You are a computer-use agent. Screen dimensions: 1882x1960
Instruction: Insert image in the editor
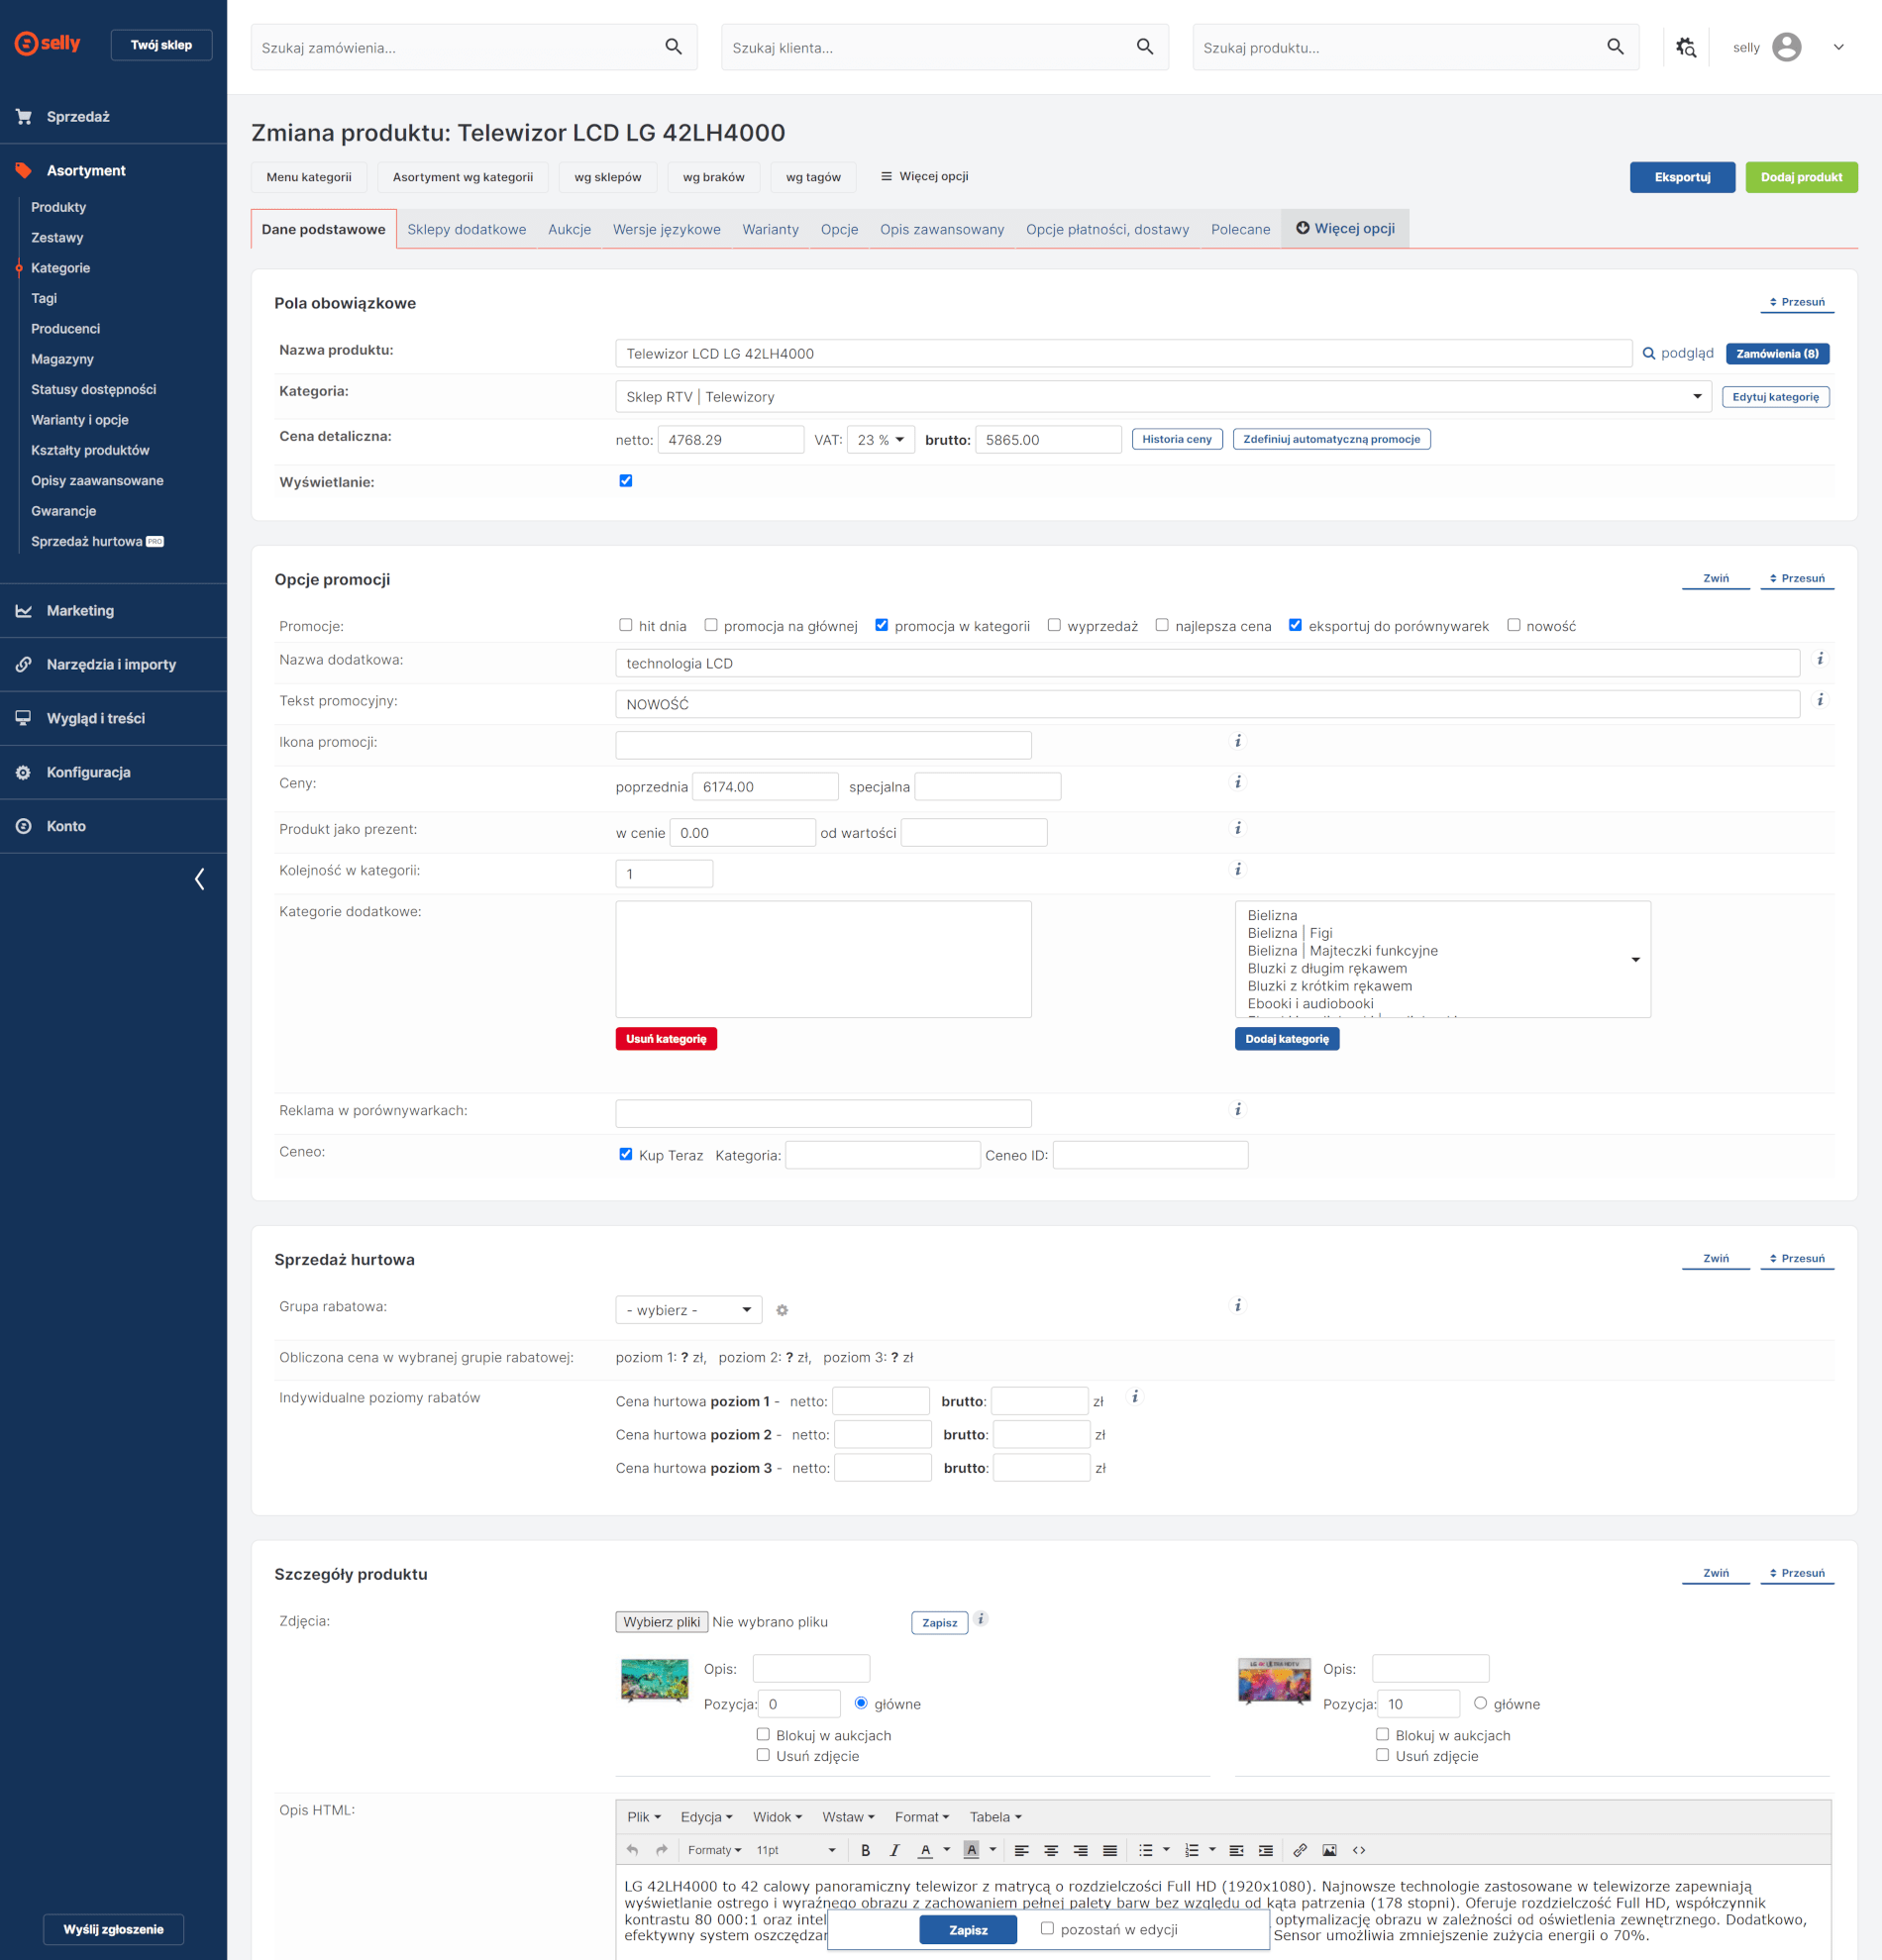coord(1329,1850)
